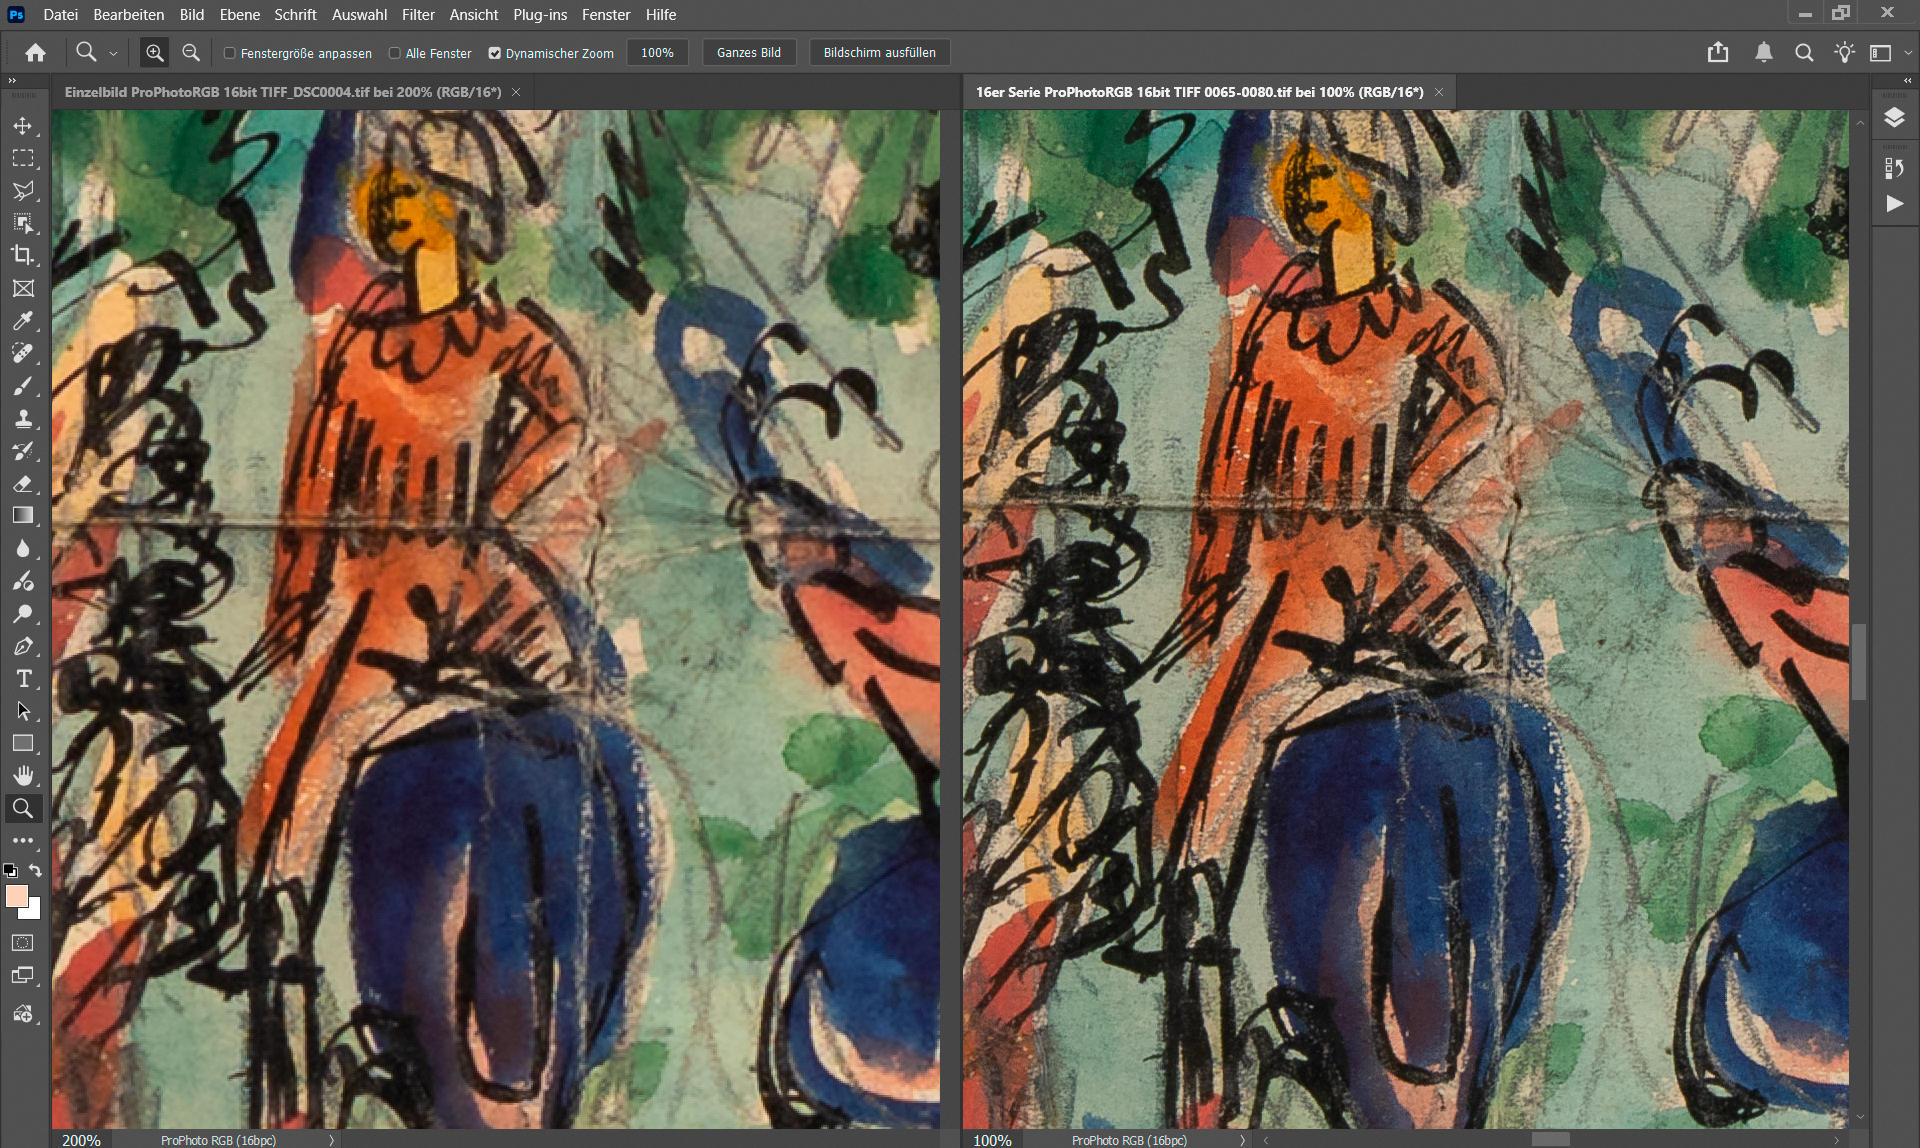Open the Actions panel play icon
Screen dimensions: 1920x1148
(1894, 204)
